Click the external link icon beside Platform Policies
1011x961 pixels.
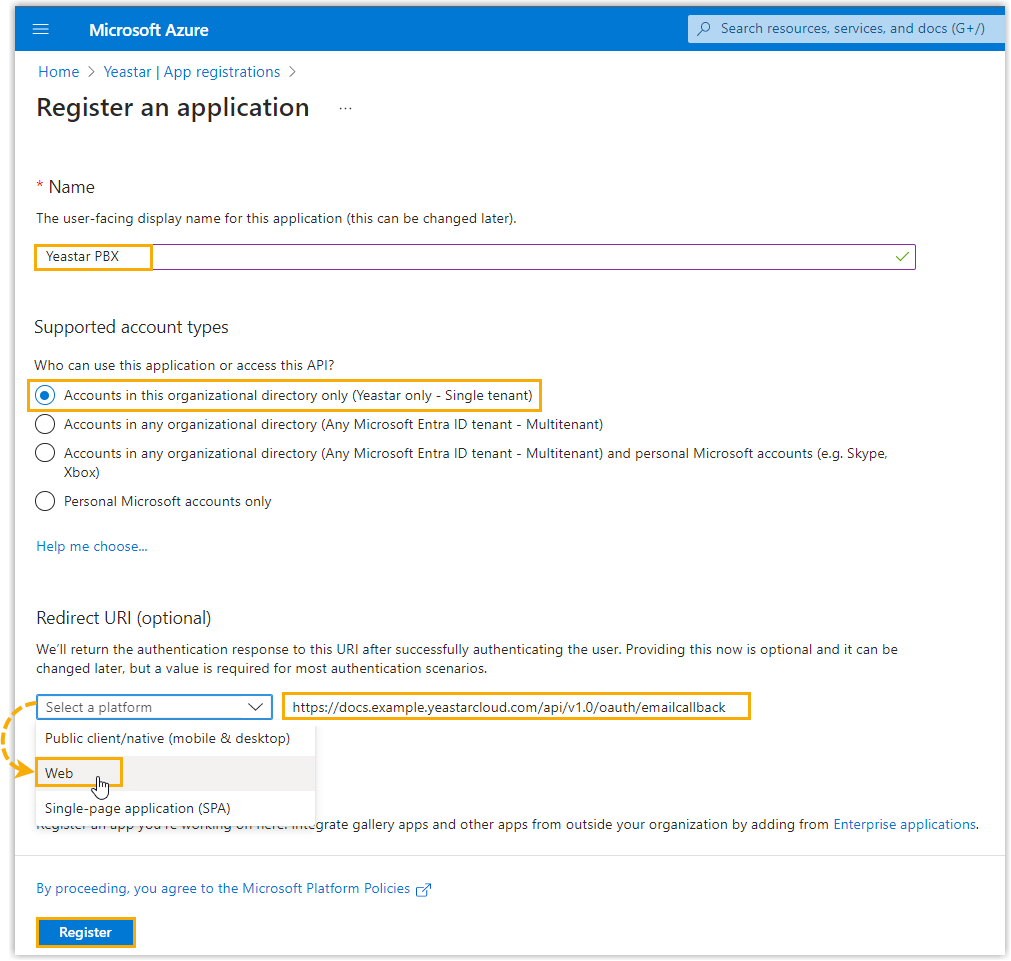click(423, 889)
